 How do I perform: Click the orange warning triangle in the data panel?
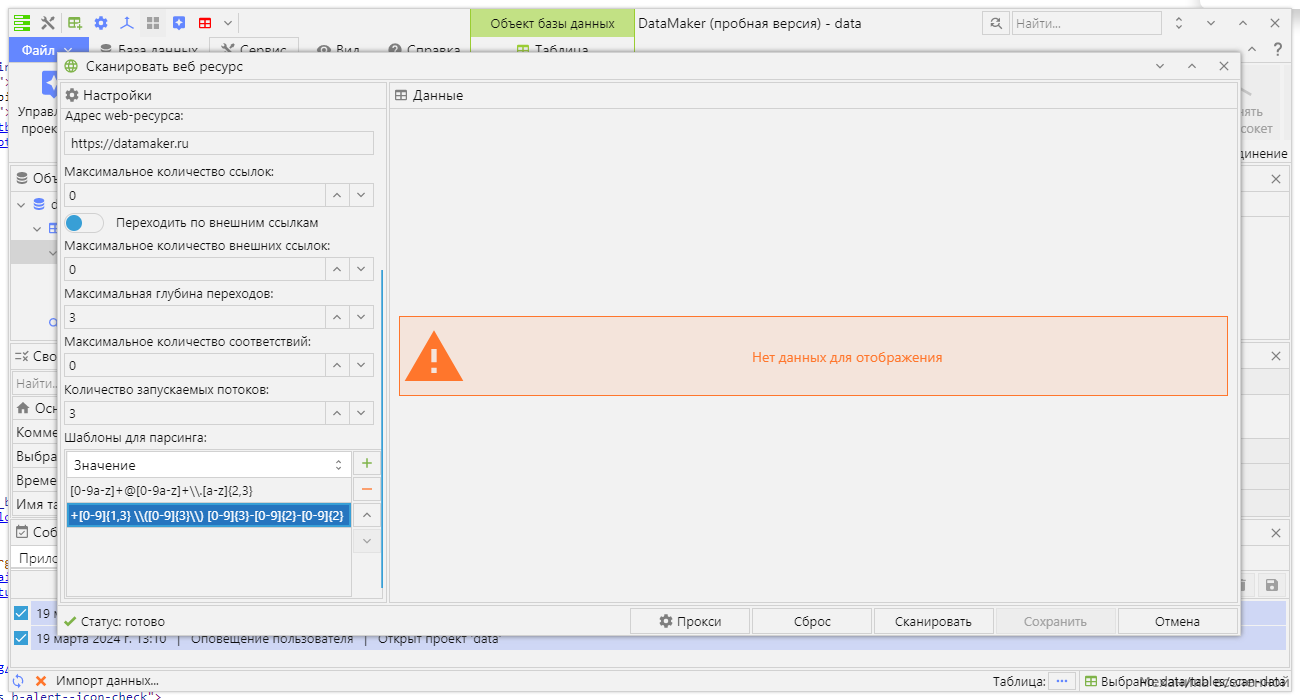434,356
